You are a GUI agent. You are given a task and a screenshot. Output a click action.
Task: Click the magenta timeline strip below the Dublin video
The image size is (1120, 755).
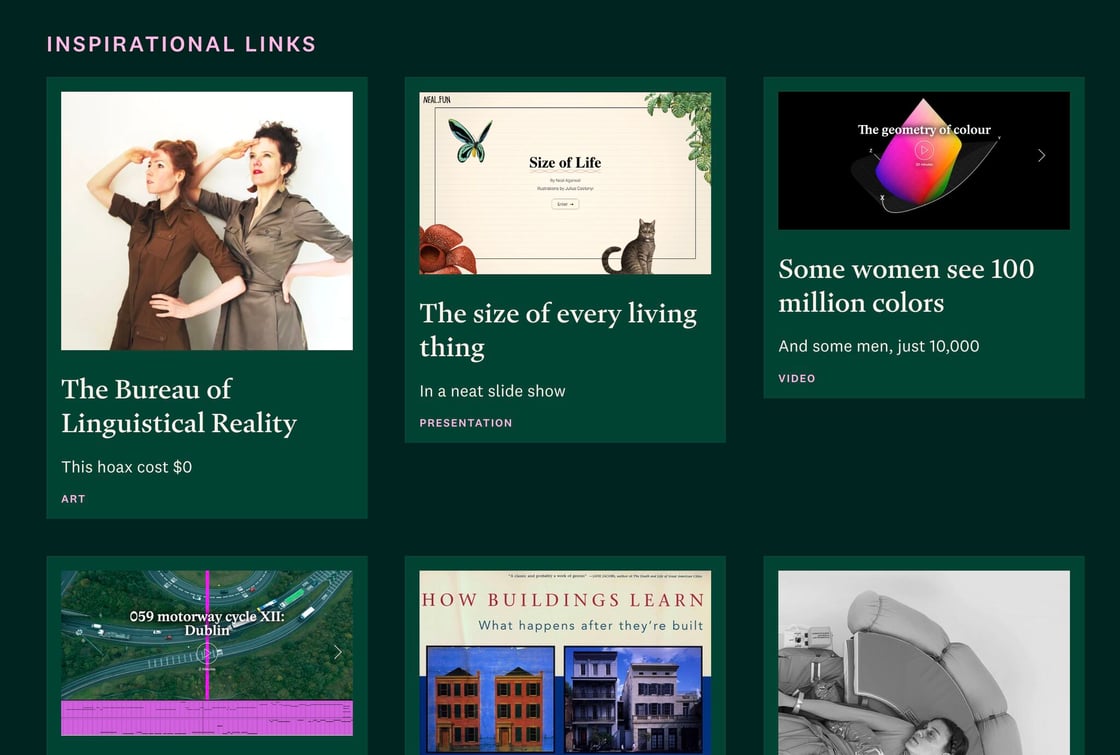[207, 719]
